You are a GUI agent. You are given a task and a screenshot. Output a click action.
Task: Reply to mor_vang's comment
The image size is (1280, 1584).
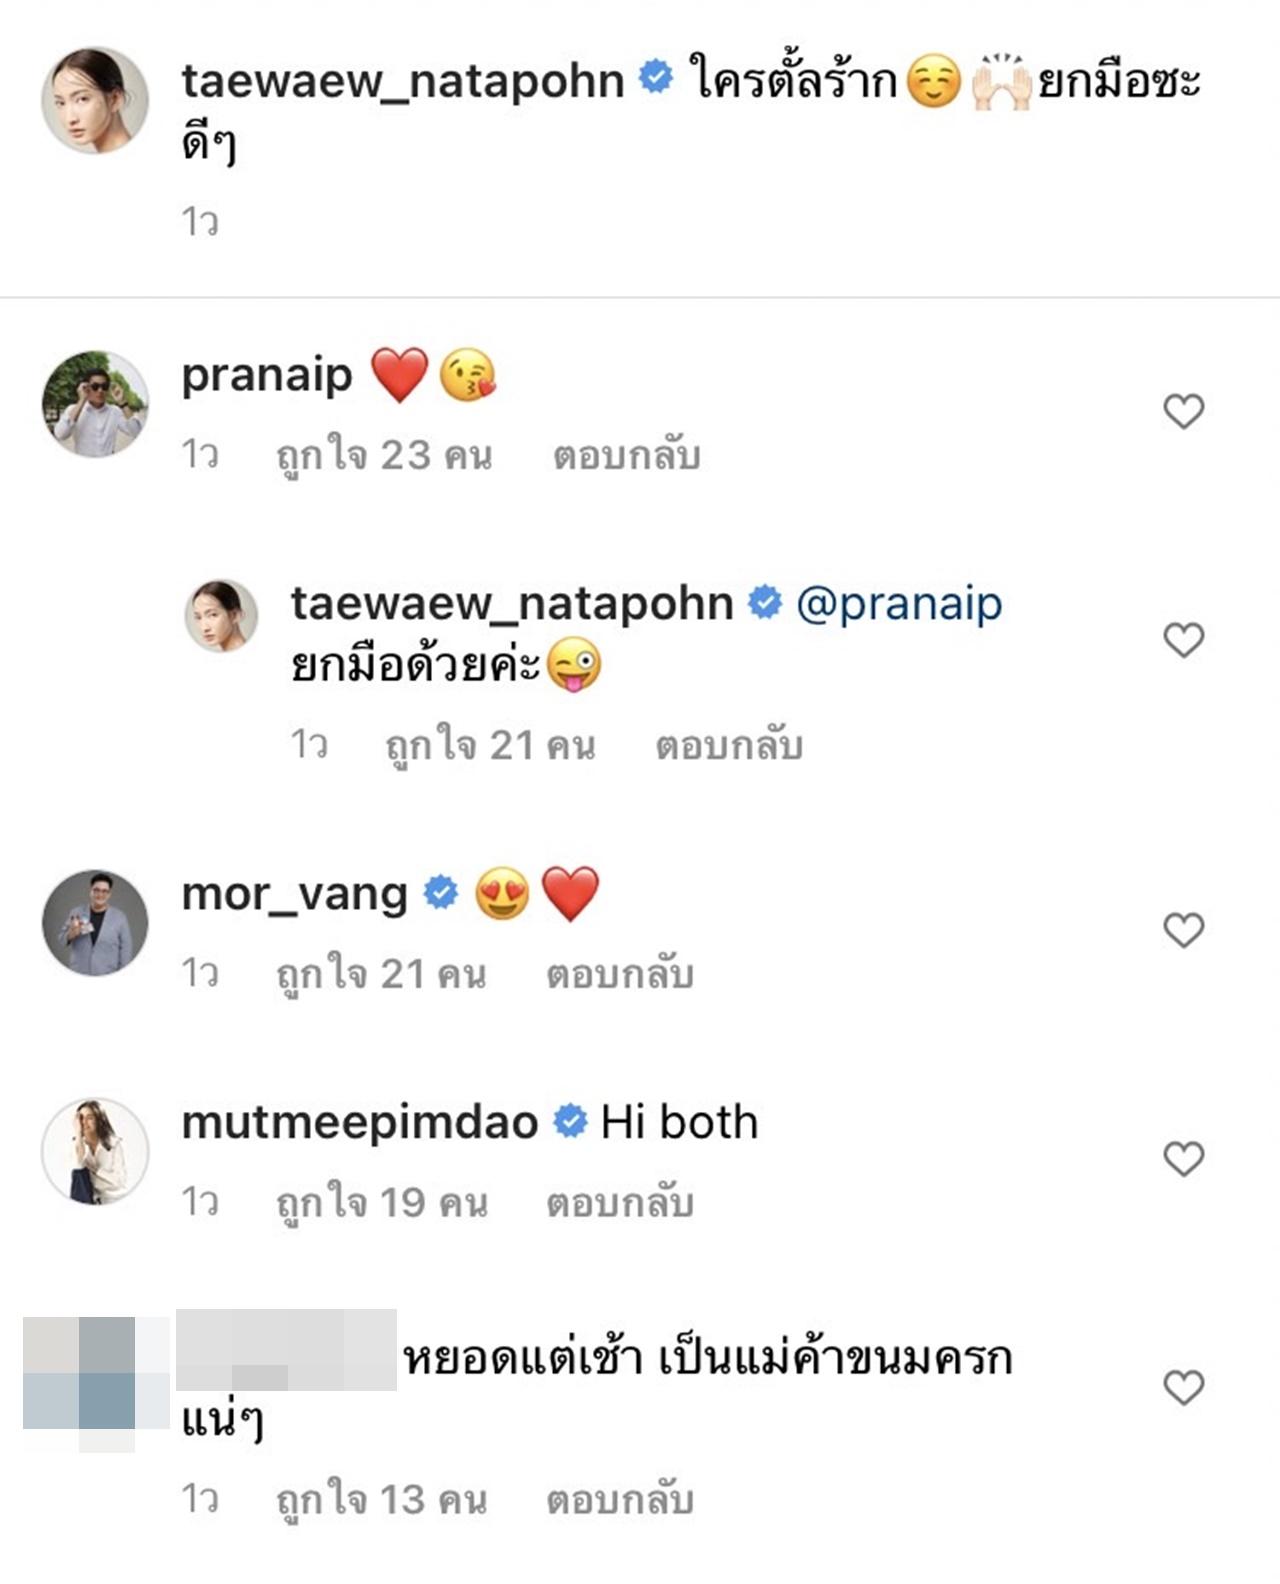(x=619, y=974)
